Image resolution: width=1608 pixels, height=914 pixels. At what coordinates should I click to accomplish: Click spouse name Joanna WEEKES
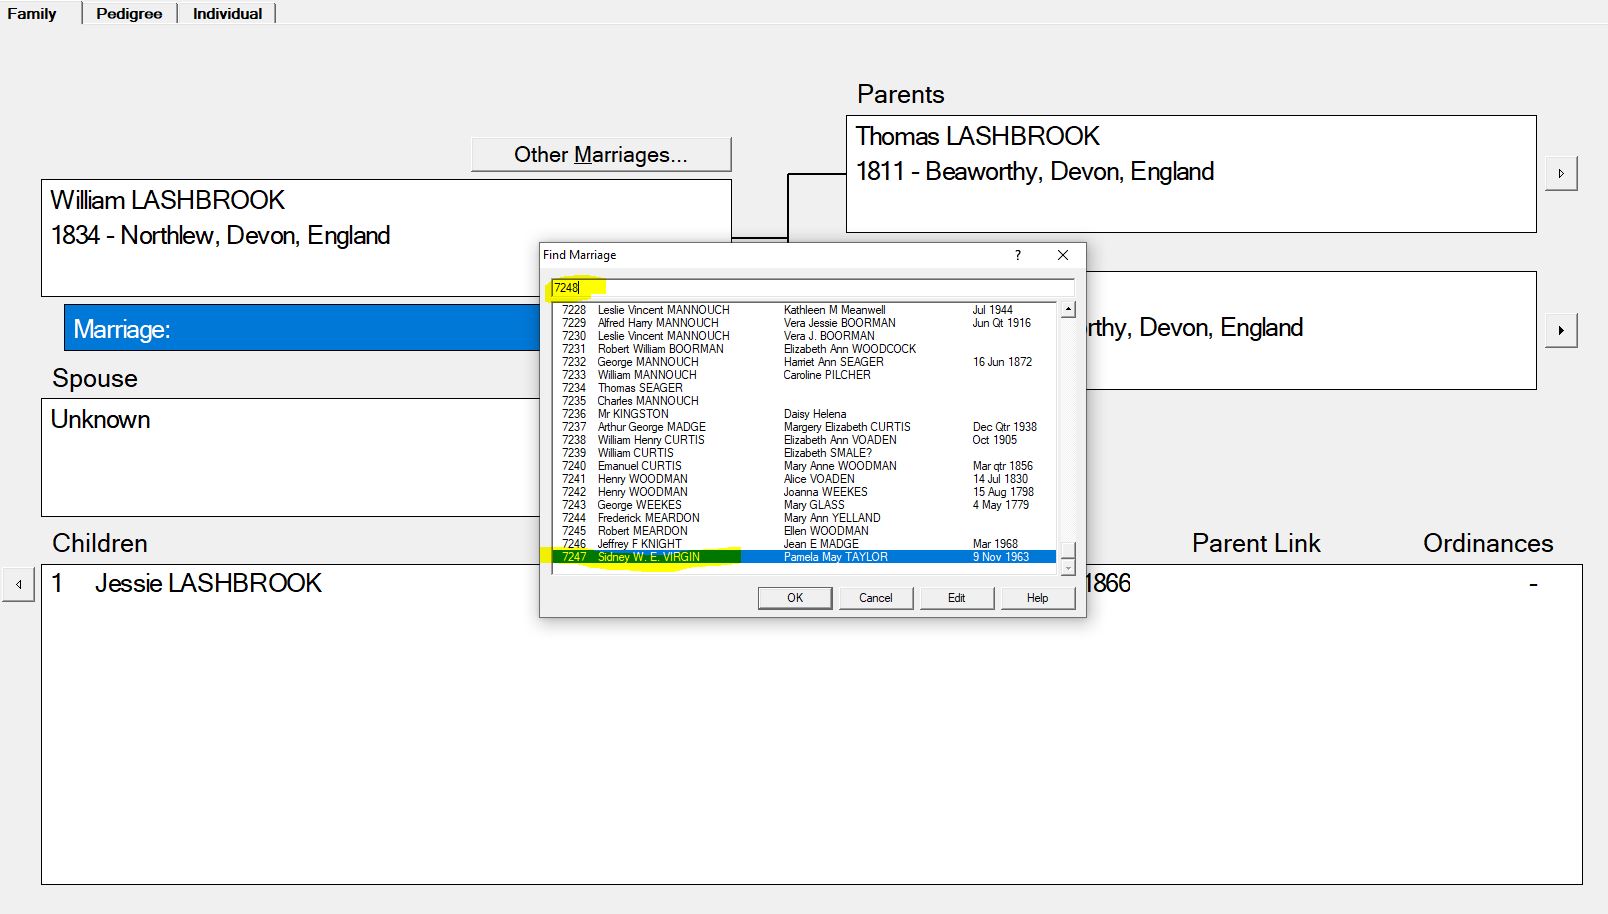coord(826,492)
